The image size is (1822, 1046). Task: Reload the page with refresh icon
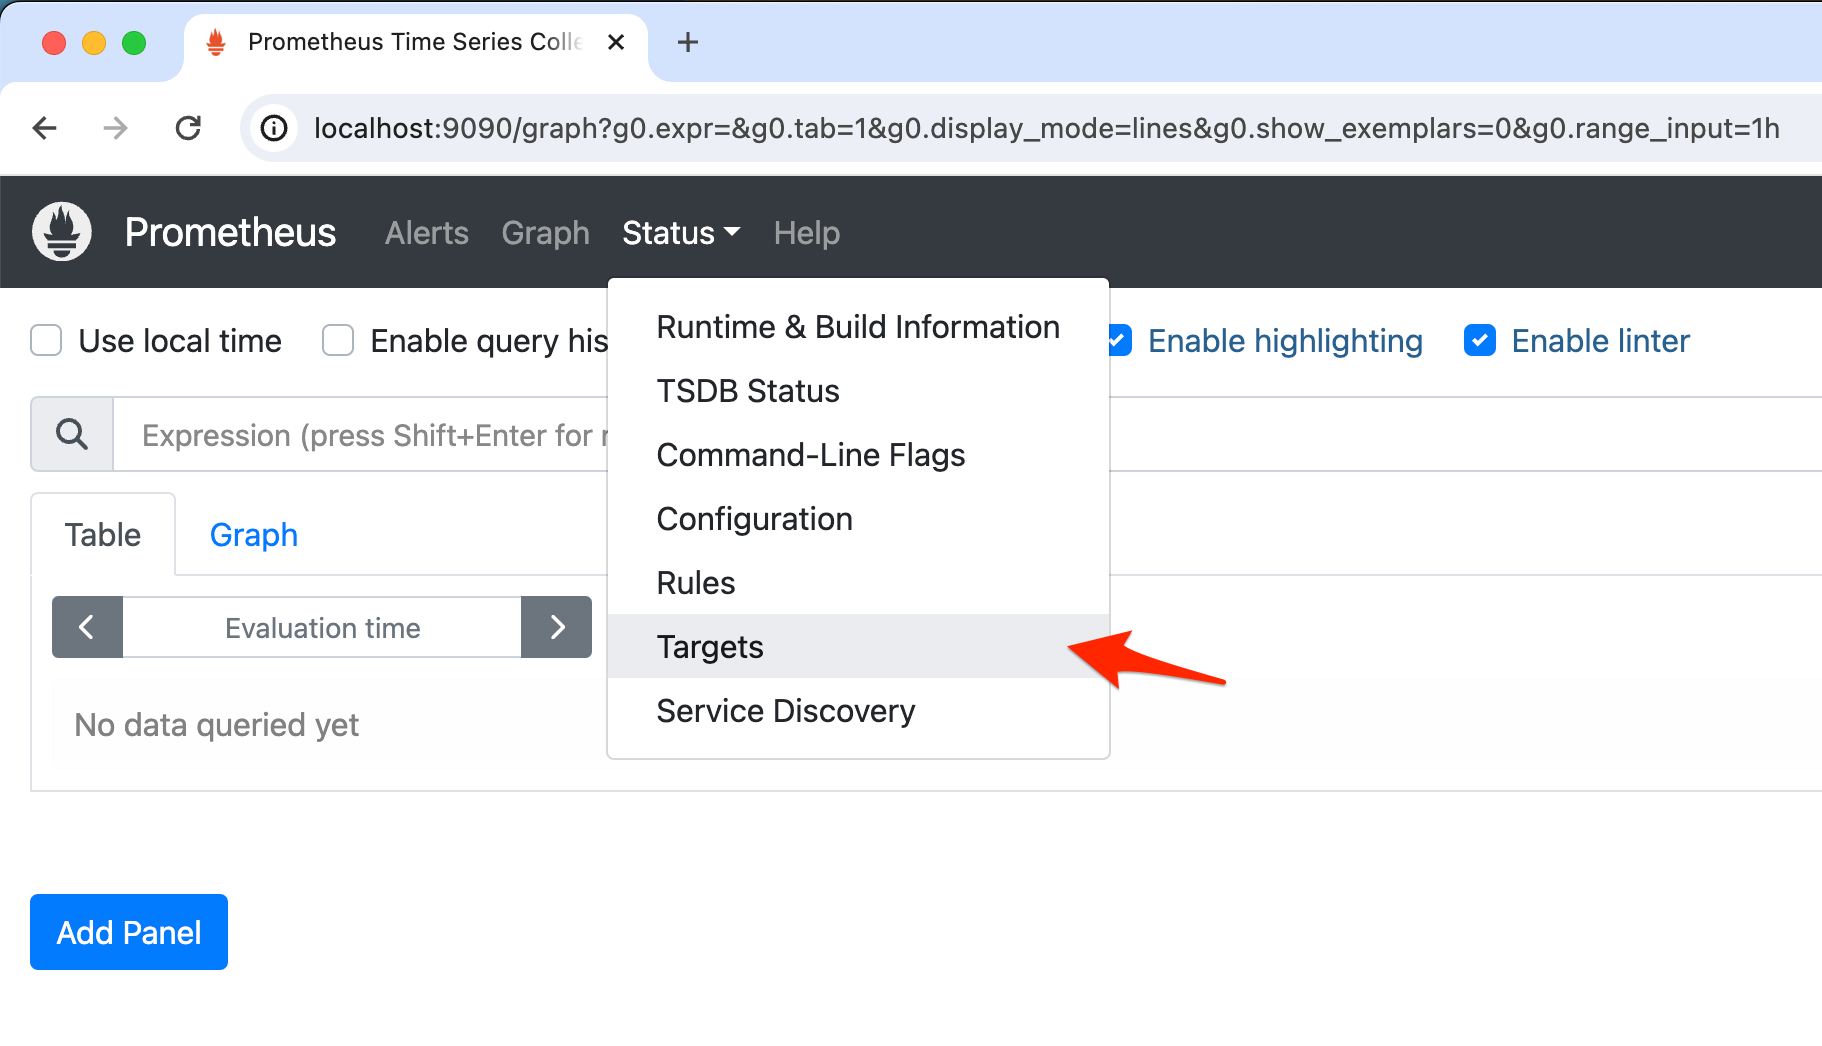click(188, 128)
